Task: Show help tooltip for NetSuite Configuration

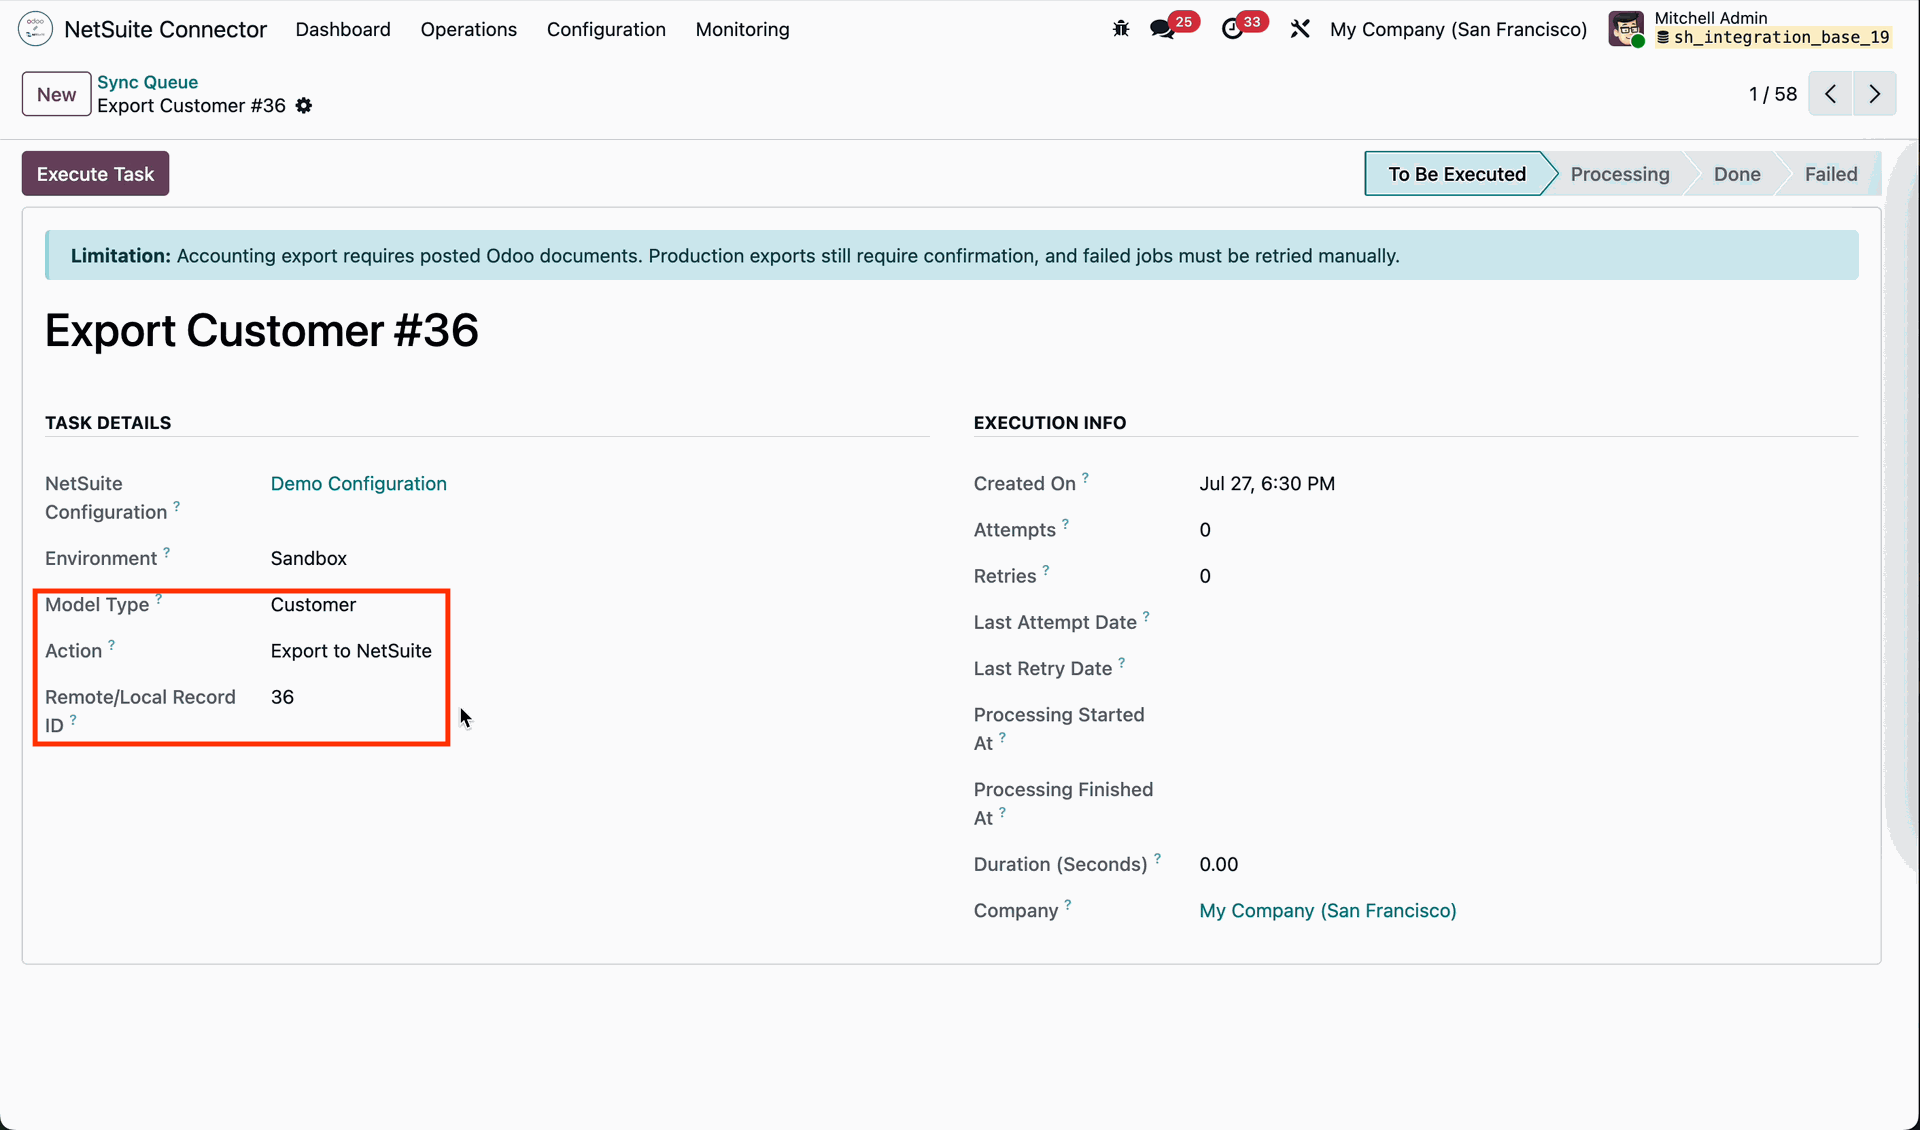Action: click(177, 506)
